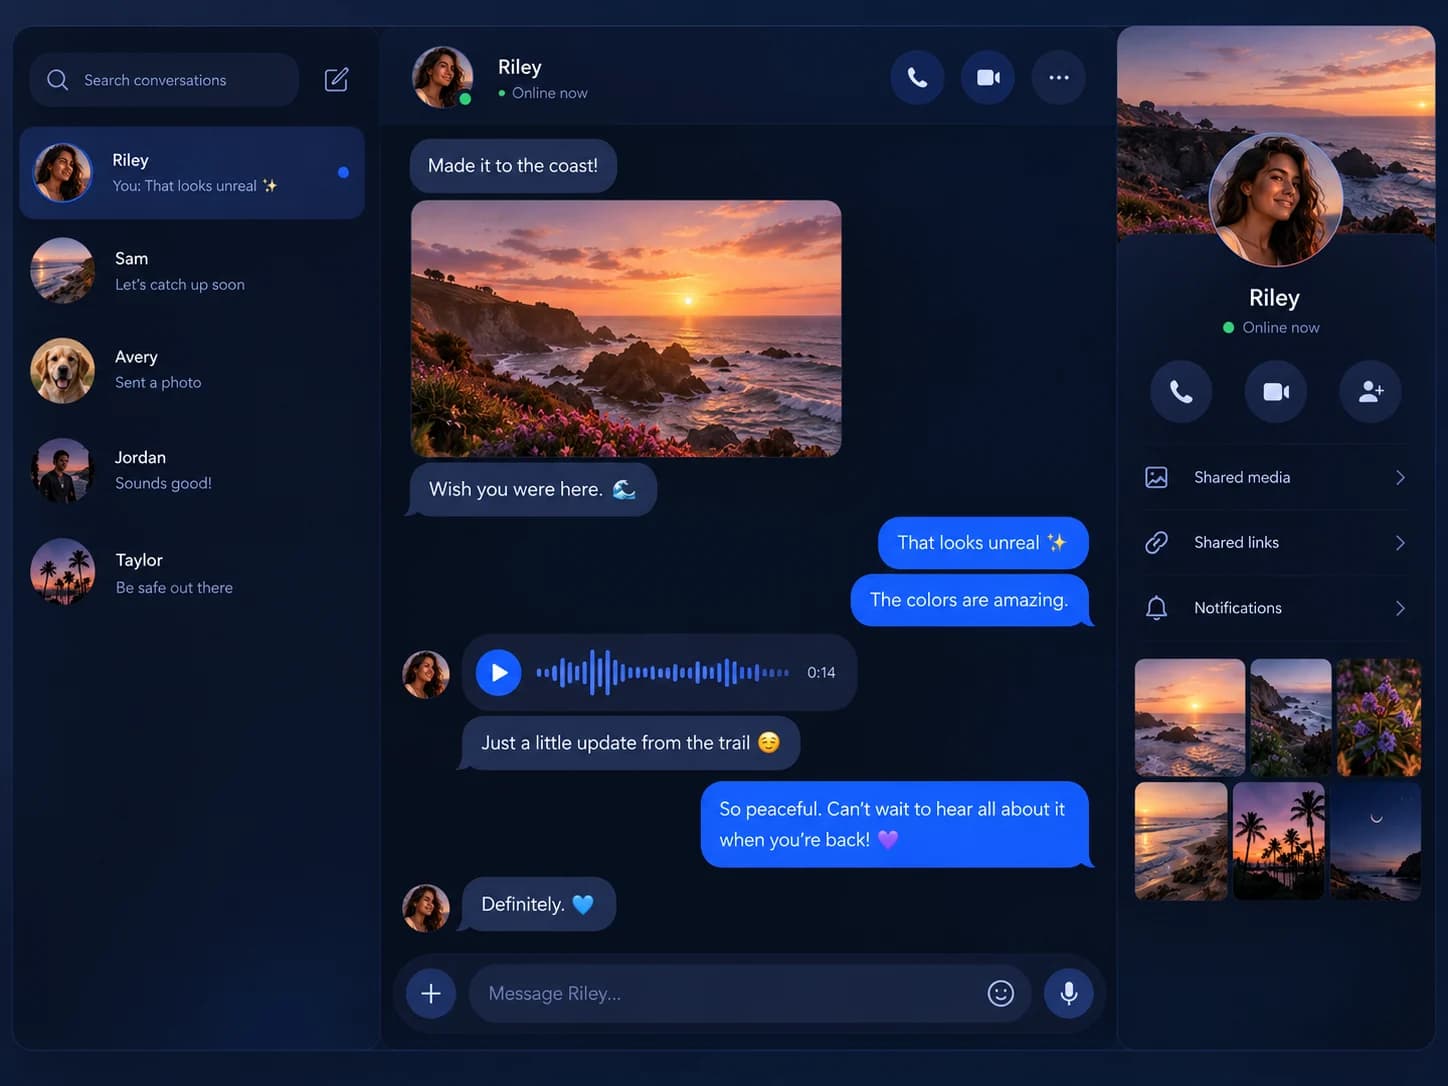Screen dimensions: 1448x1086
Task: Click the 'The colors are amazing.' message
Action: pyautogui.click(x=970, y=600)
